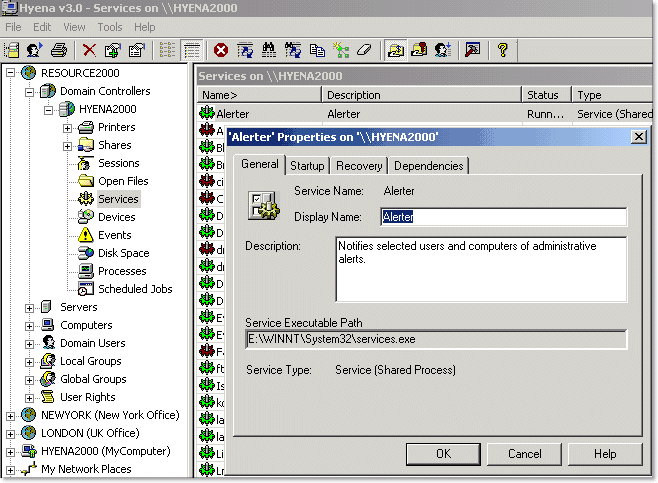The width and height of the screenshot is (658, 483).
Task: Click the Description text box
Action: tap(481, 269)
